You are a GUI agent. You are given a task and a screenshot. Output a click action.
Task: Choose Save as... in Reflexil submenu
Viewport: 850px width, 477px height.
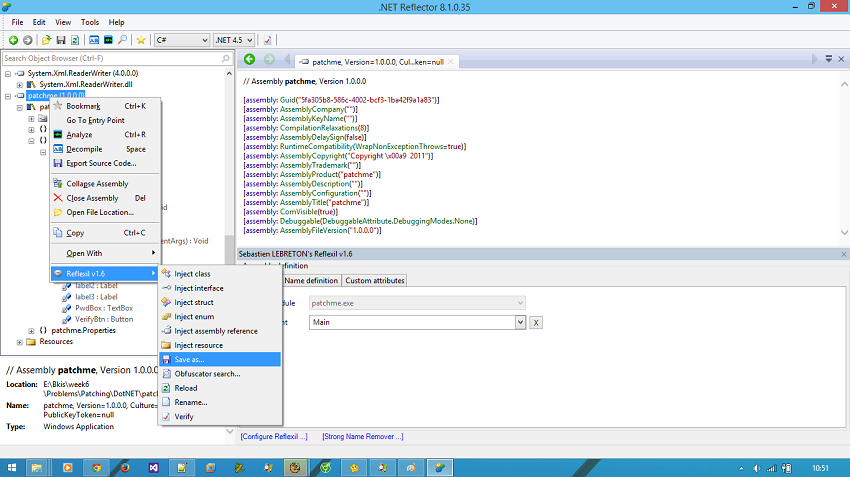click(x=220, y=359)
